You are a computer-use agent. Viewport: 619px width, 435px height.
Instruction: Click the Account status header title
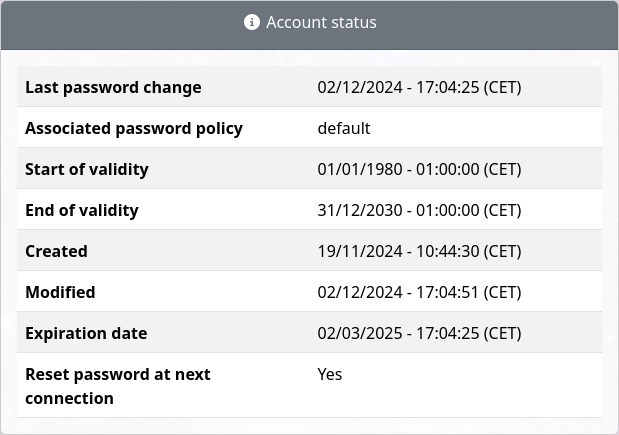point(321,22)
